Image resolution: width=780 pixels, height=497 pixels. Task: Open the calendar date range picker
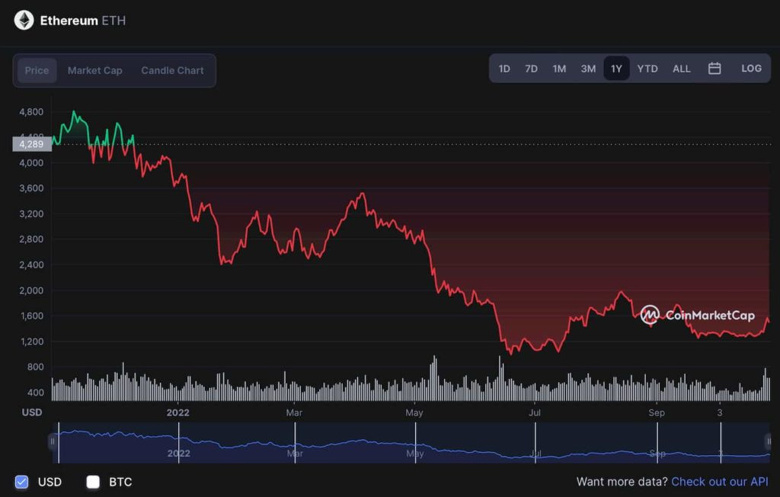(714, 69)
